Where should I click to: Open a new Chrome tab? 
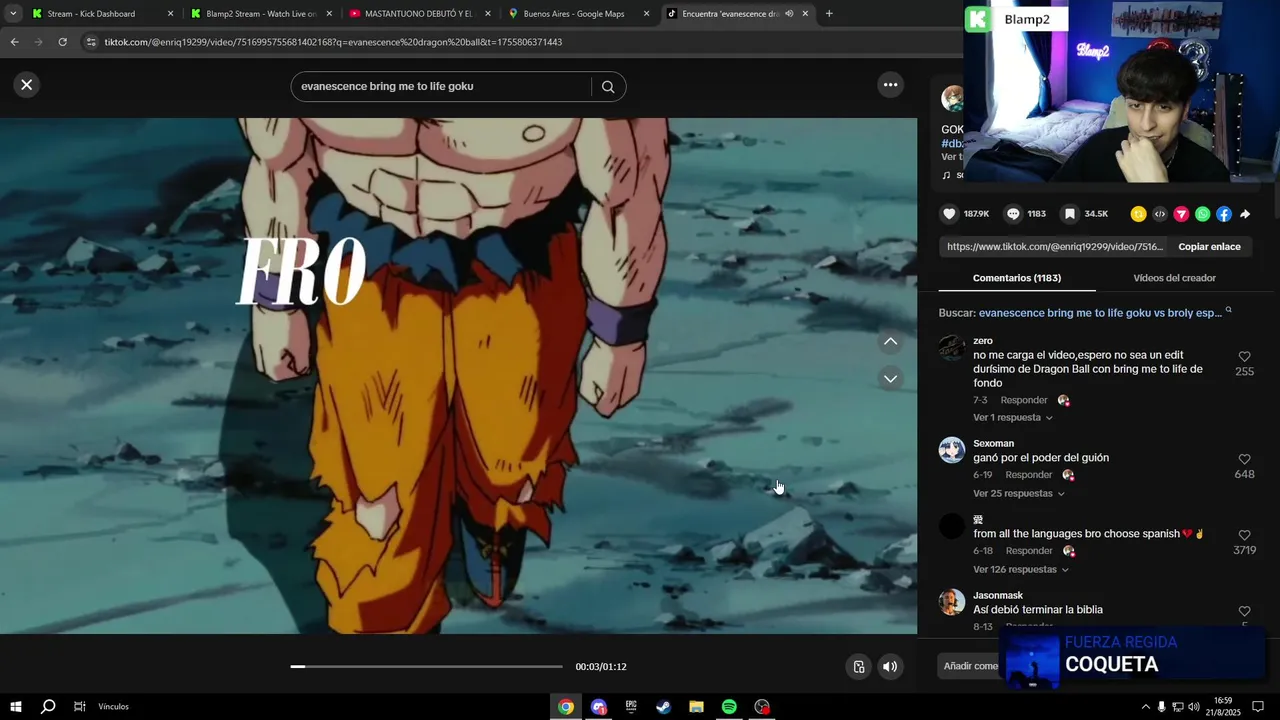coord(829,14)
